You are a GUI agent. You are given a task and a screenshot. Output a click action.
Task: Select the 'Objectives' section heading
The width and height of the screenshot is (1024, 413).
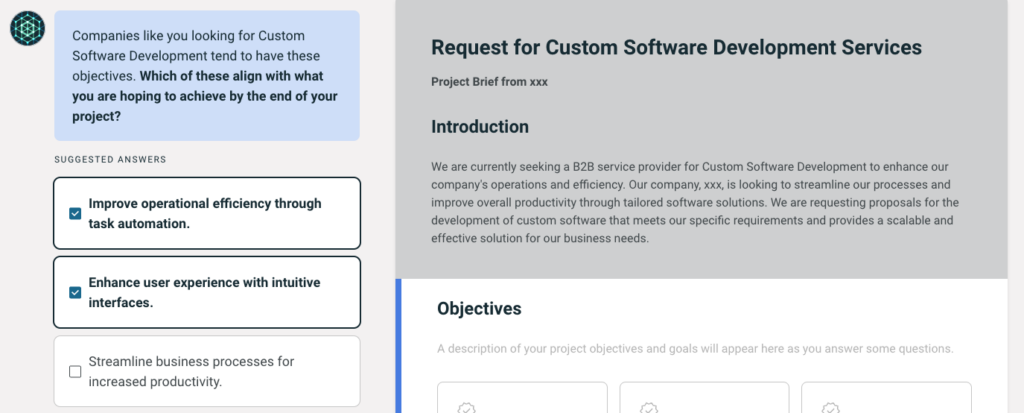click(x=479, y=308)
